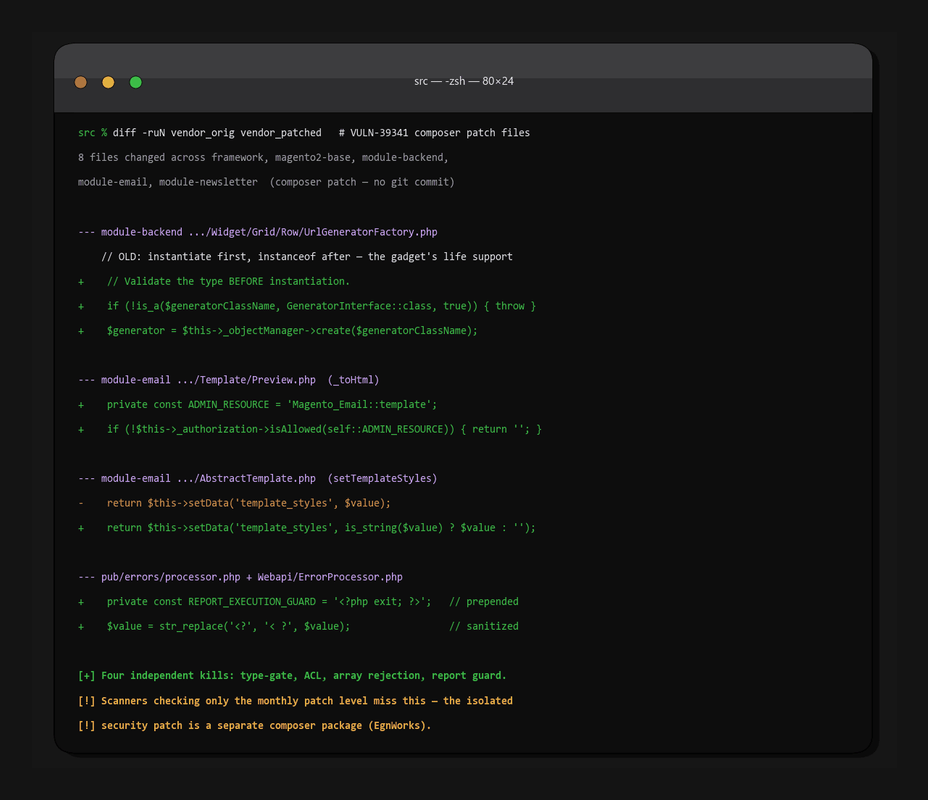This screenshot has height=800, width=928.
Task: Minimize the terminal using the yellow button
Action: [108, 82]
